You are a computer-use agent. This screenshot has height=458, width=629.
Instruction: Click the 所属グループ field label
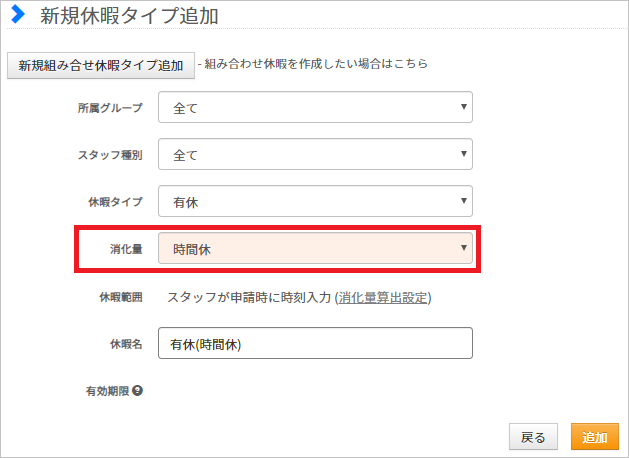110,108
